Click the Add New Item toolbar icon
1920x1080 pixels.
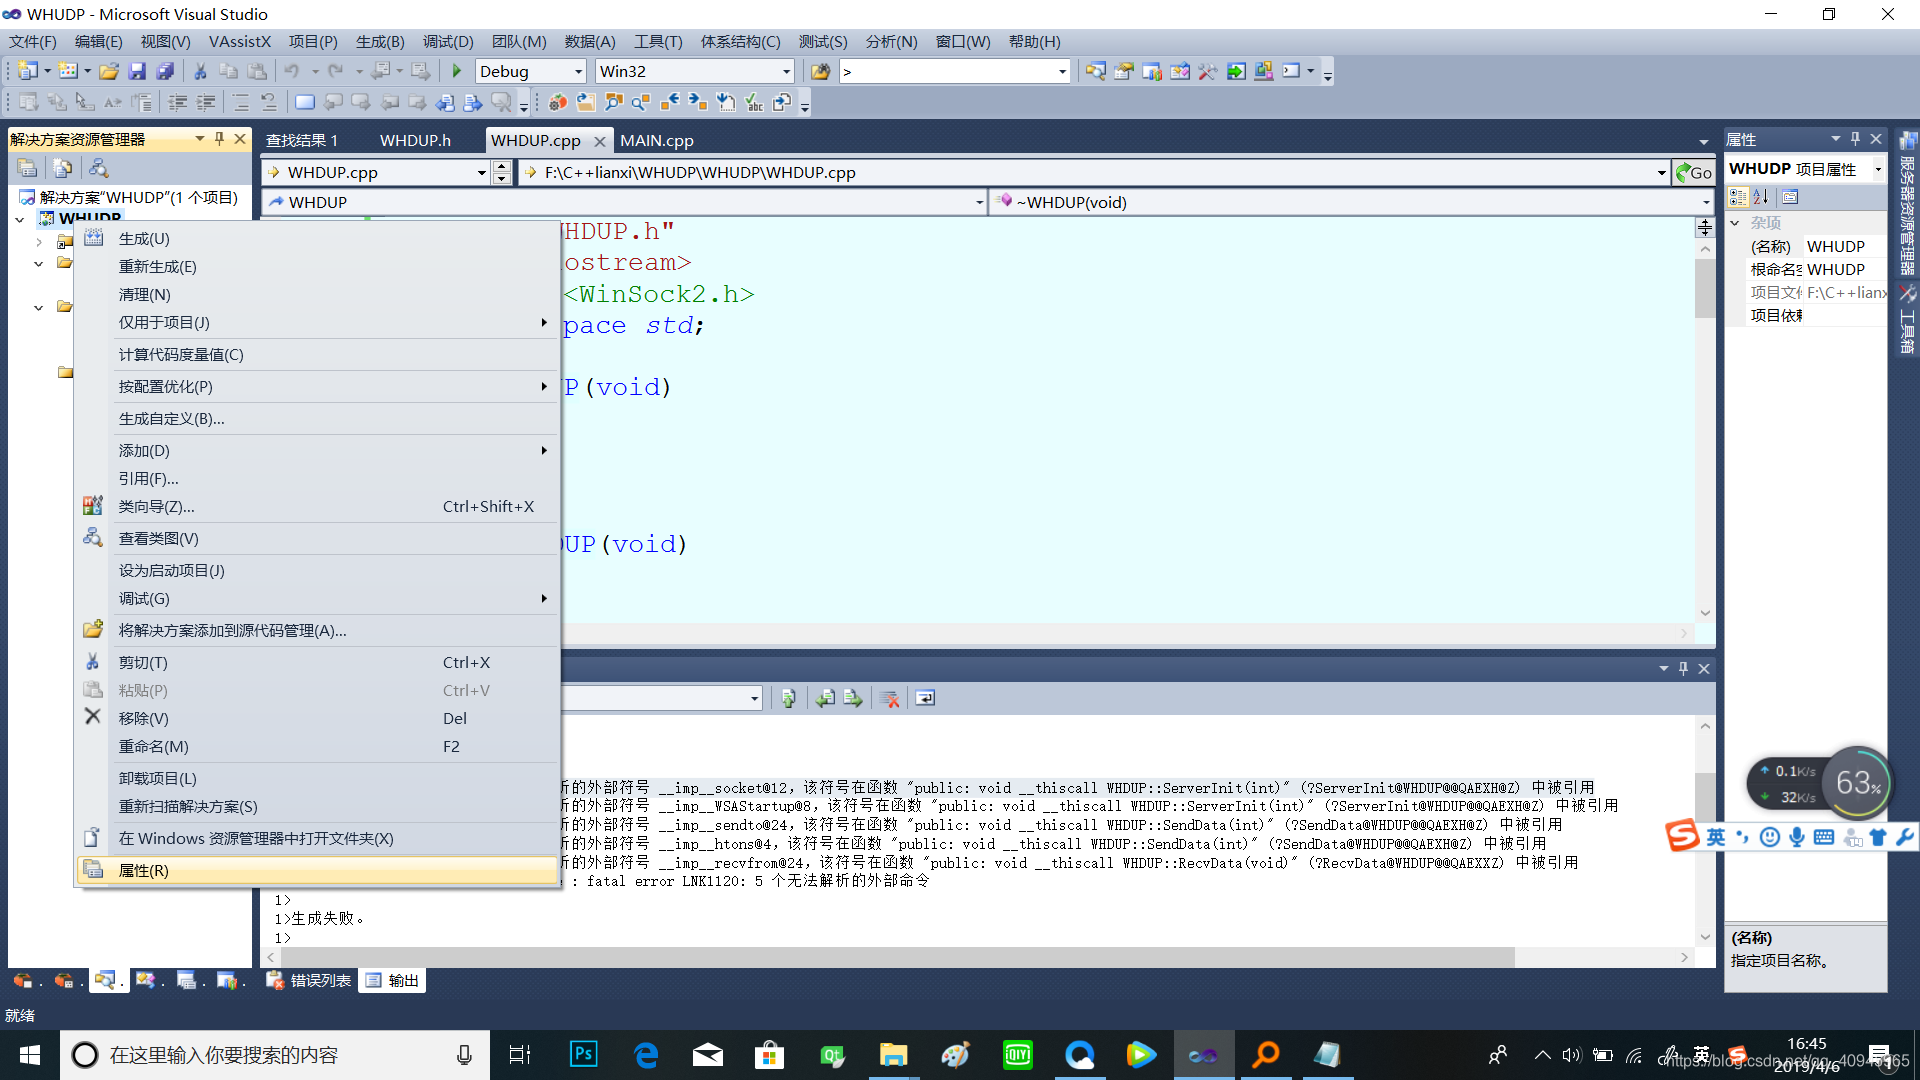pyautogui.click(x=67, y=71)
